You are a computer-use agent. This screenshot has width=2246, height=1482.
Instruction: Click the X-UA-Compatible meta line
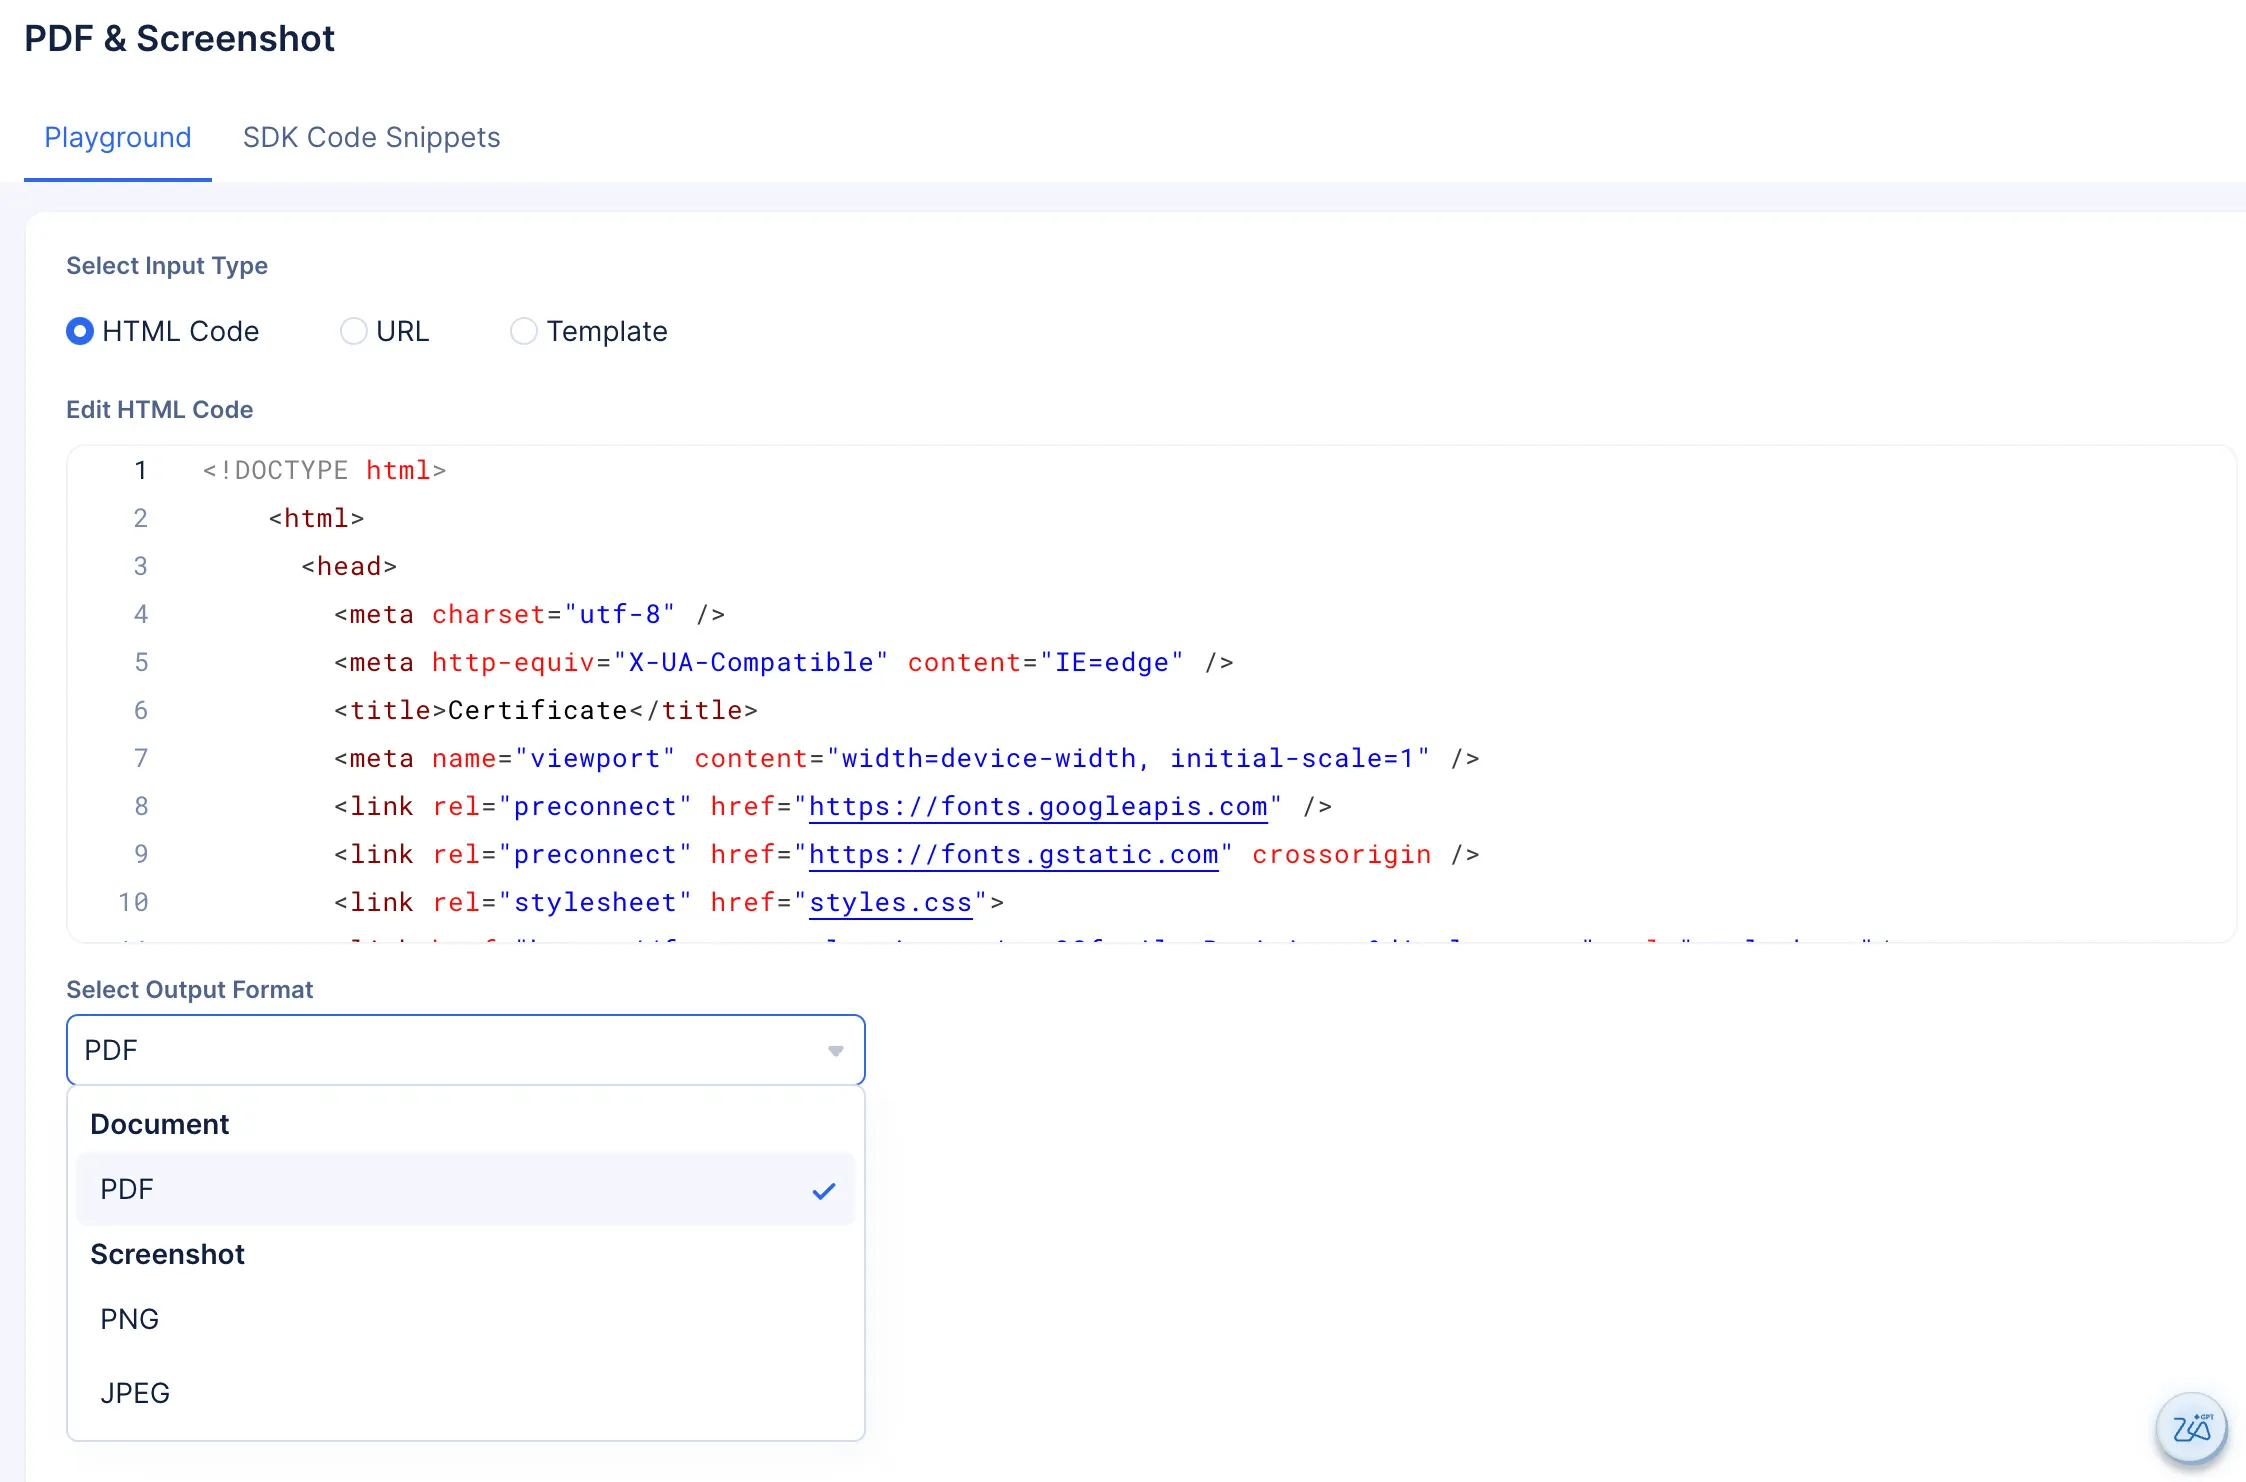(783, 663)
